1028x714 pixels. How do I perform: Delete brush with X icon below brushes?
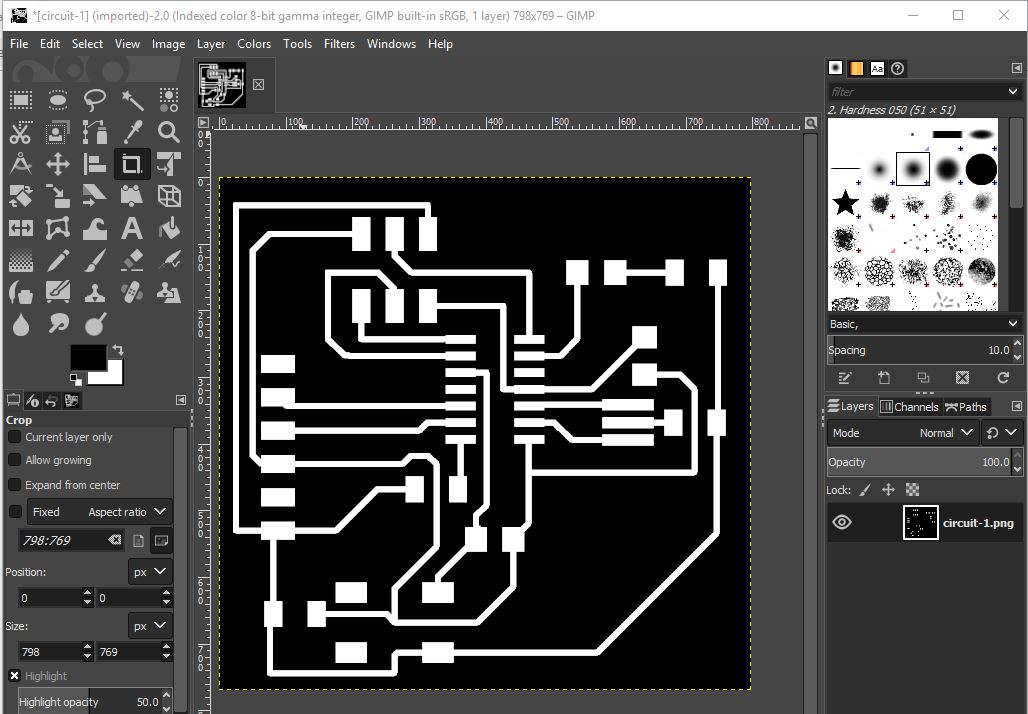coord(962,378)
